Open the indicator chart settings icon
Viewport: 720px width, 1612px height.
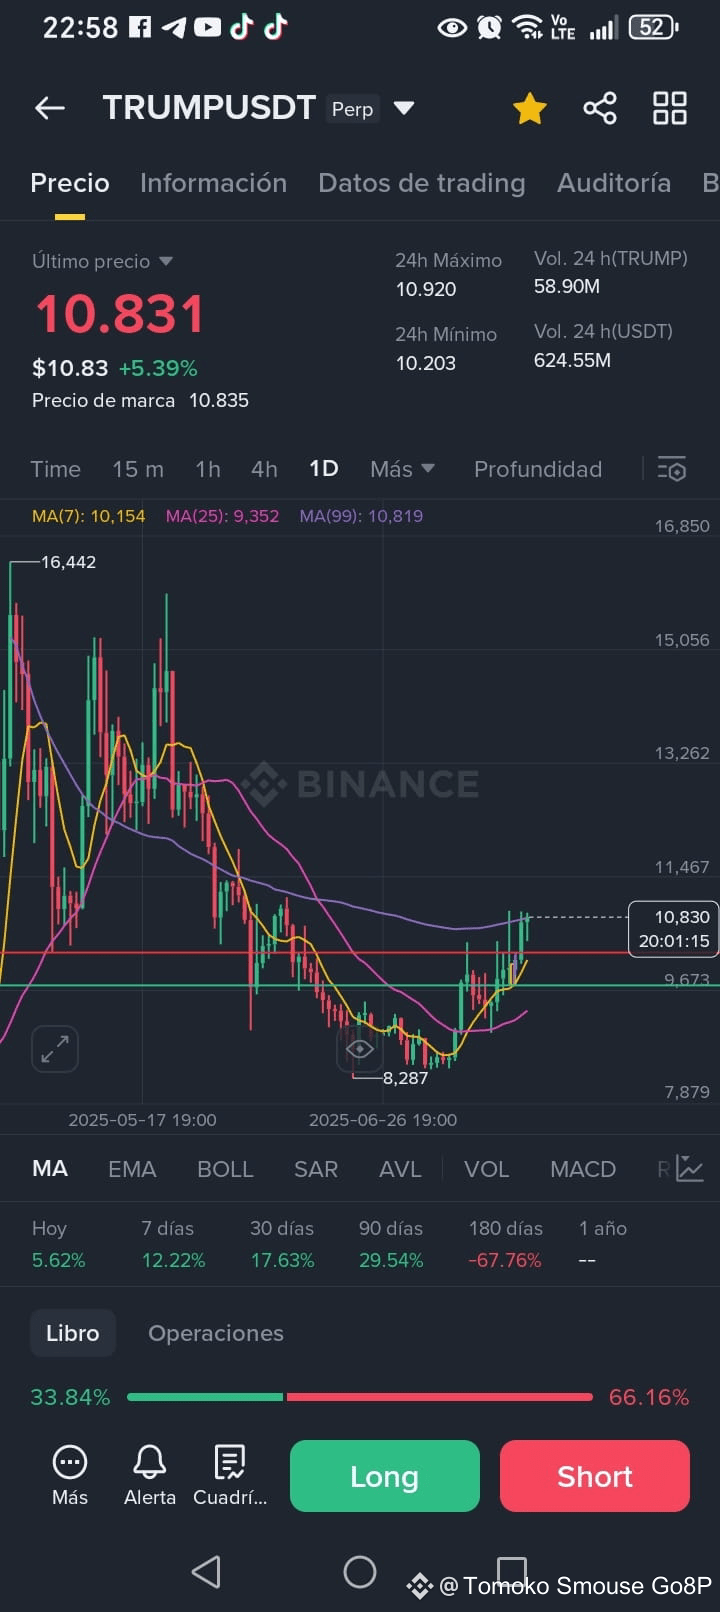690,1168
